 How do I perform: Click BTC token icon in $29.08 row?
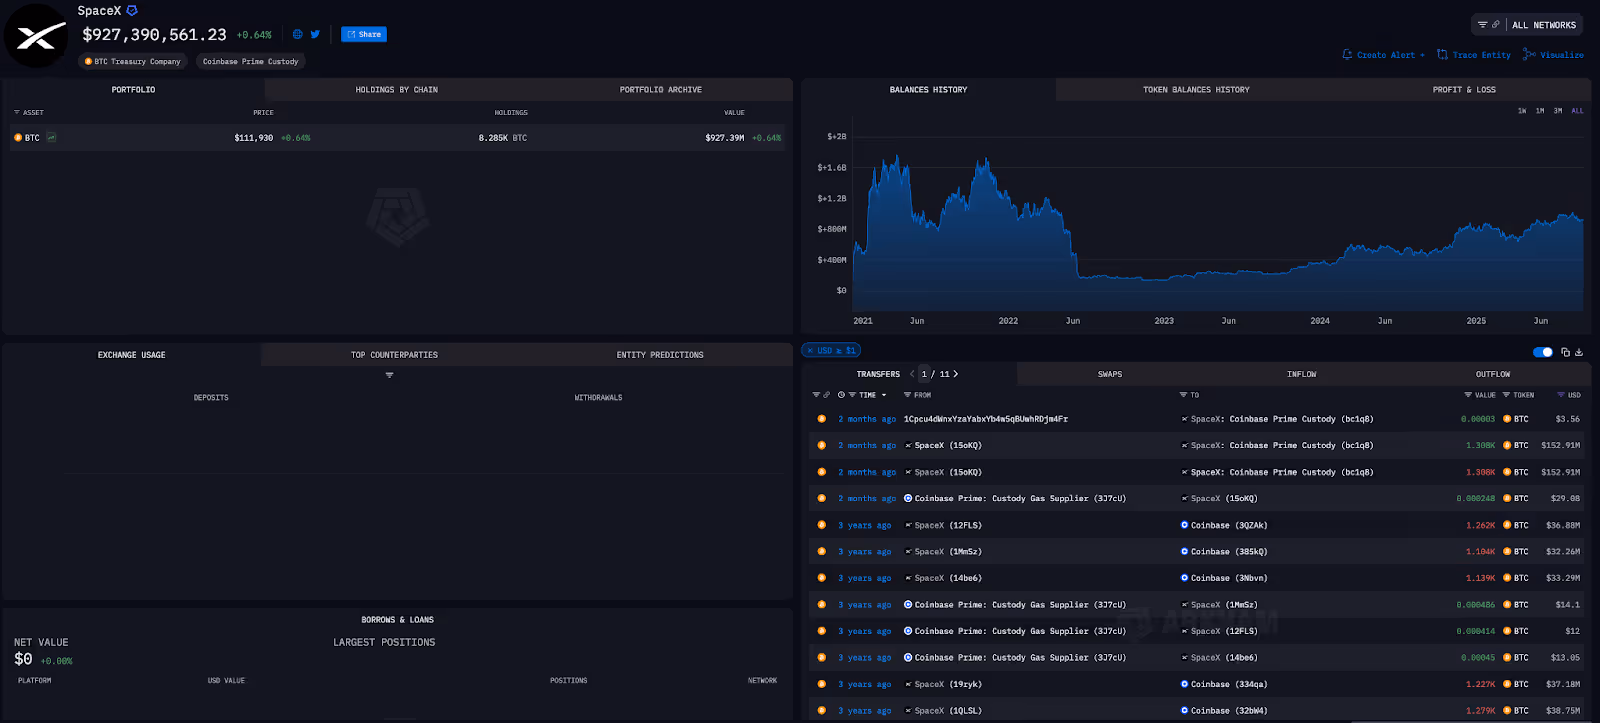[1507, 498]
